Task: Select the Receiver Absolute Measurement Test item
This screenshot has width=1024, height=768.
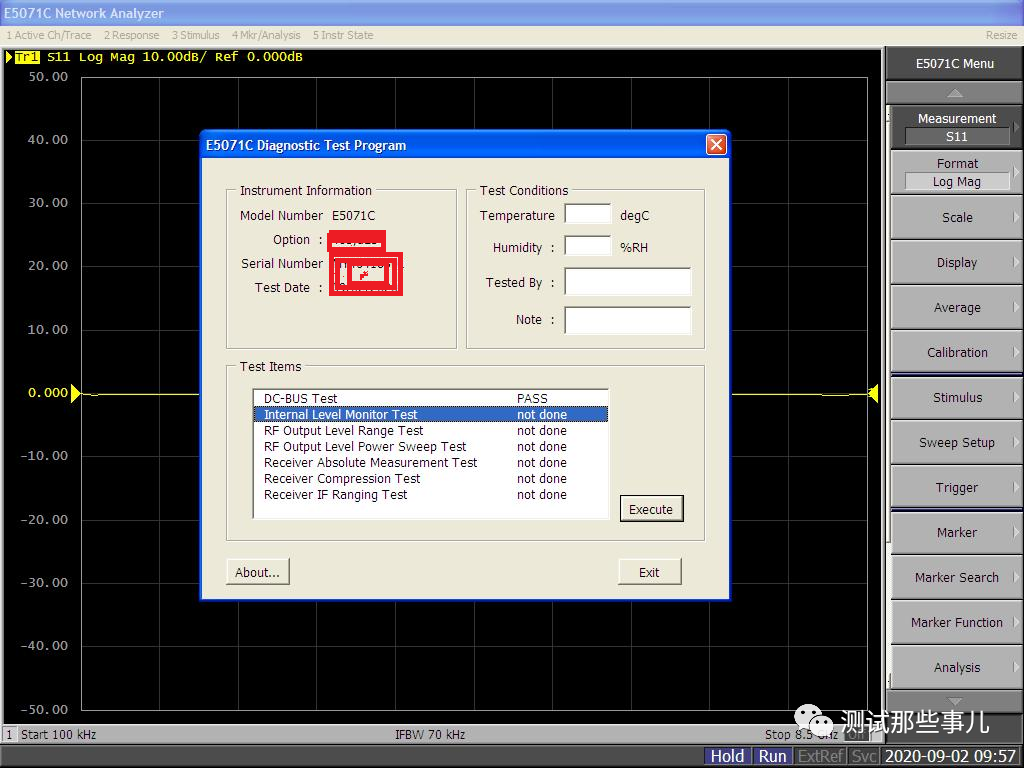Action: click(431, 462)
